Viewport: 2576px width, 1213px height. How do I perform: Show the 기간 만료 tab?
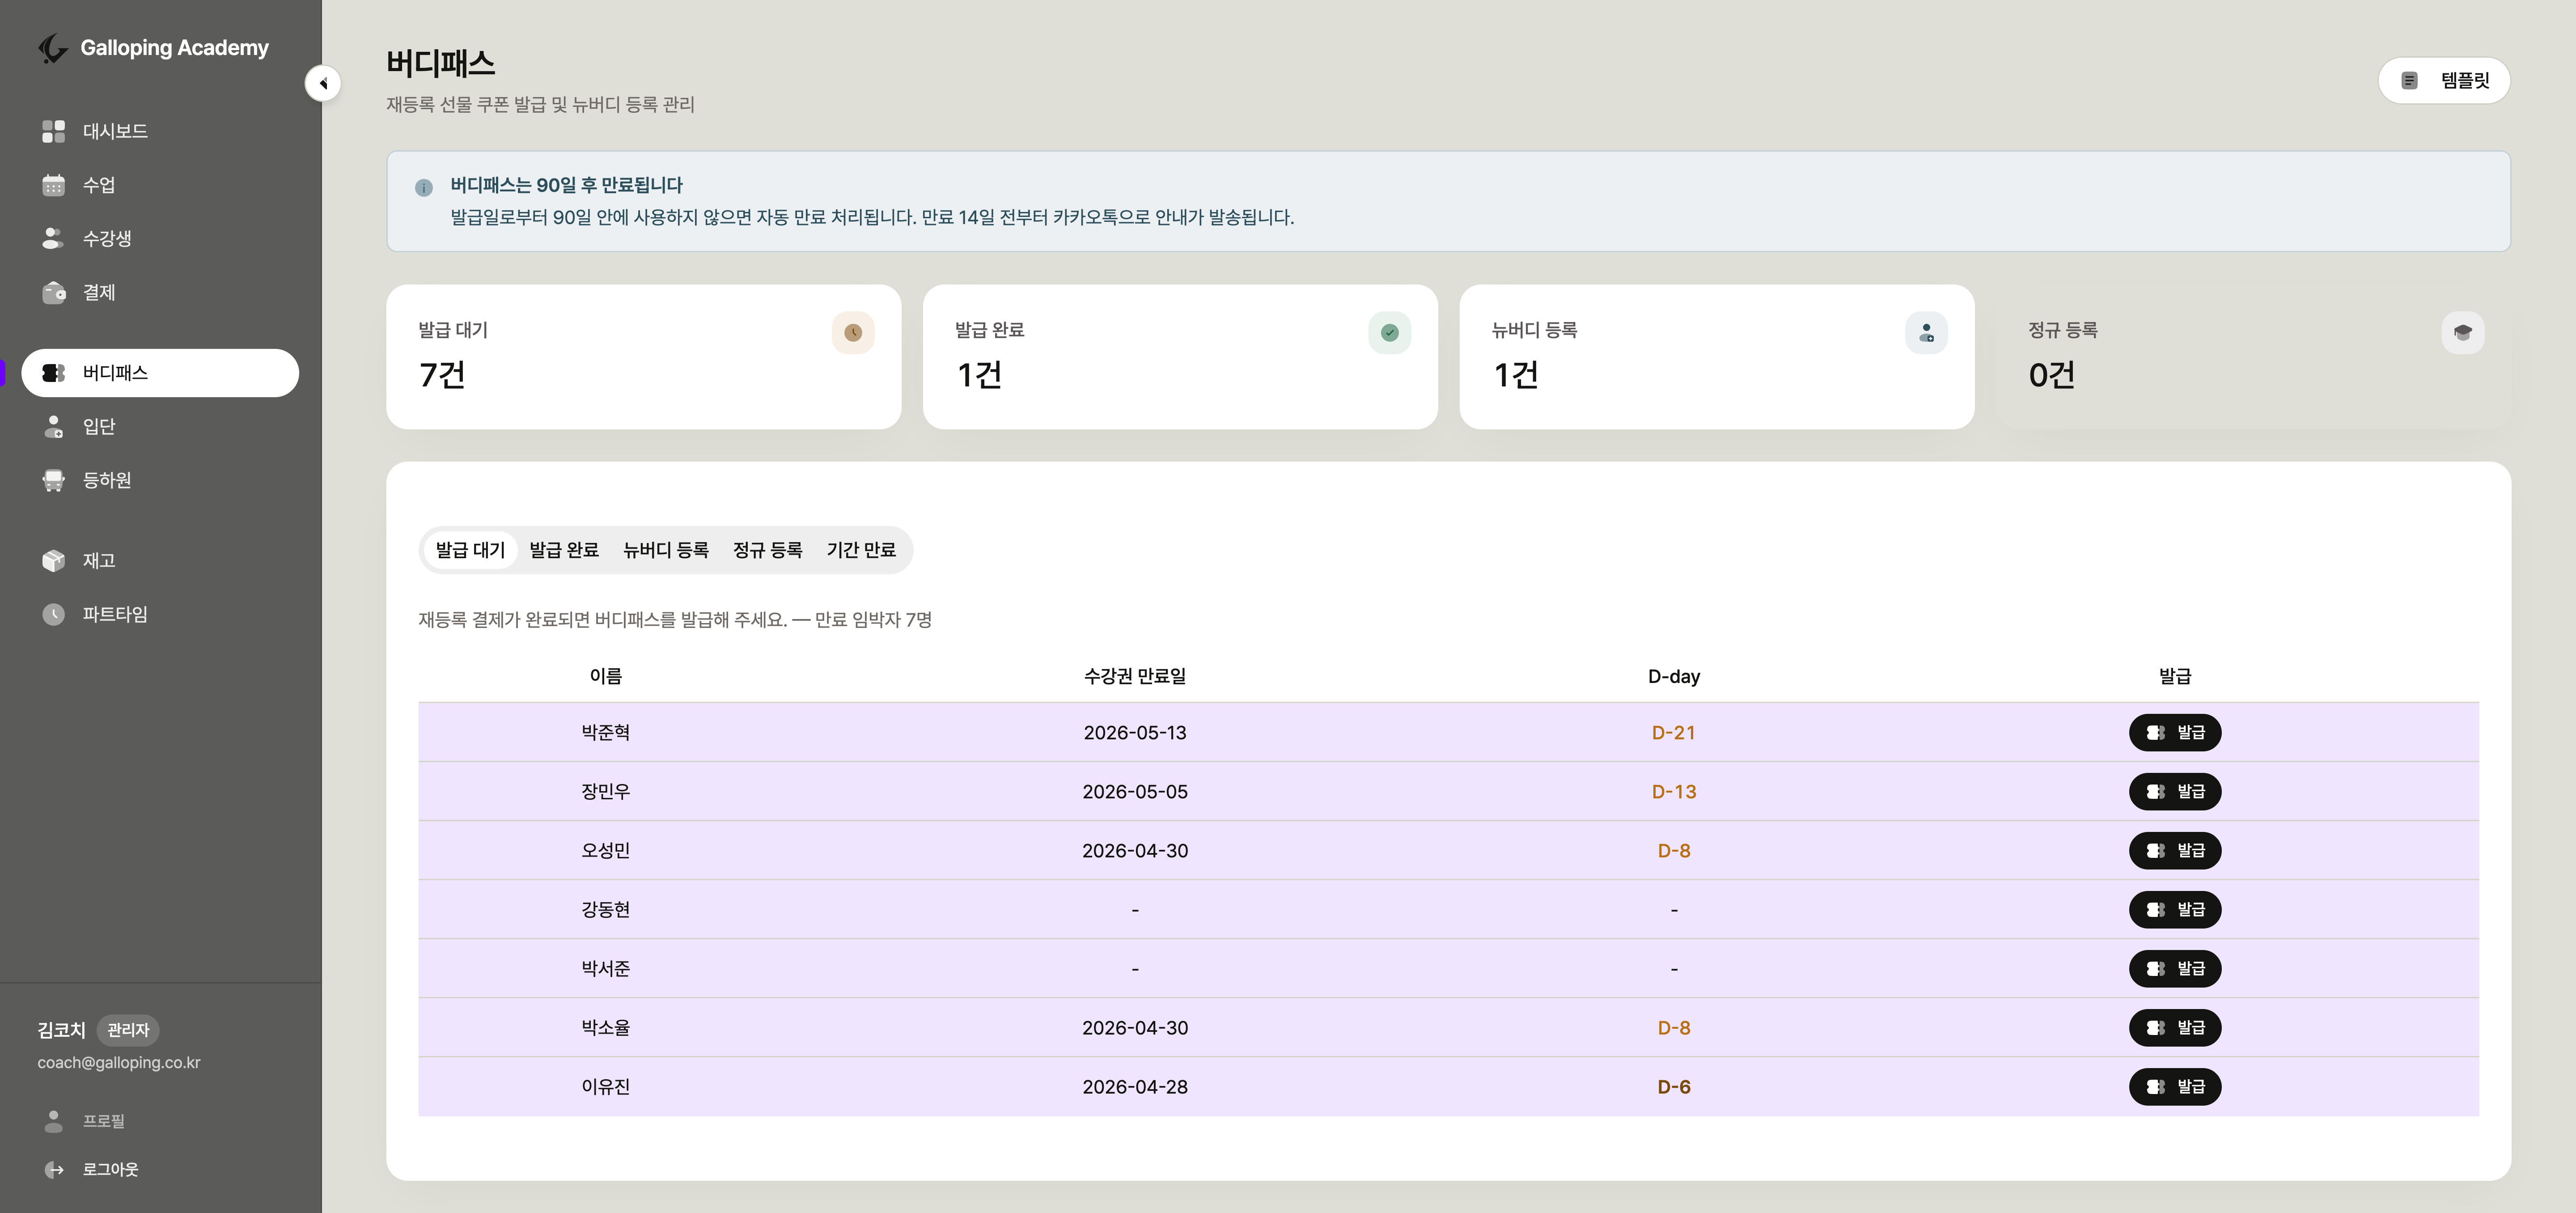pos(861,550)
